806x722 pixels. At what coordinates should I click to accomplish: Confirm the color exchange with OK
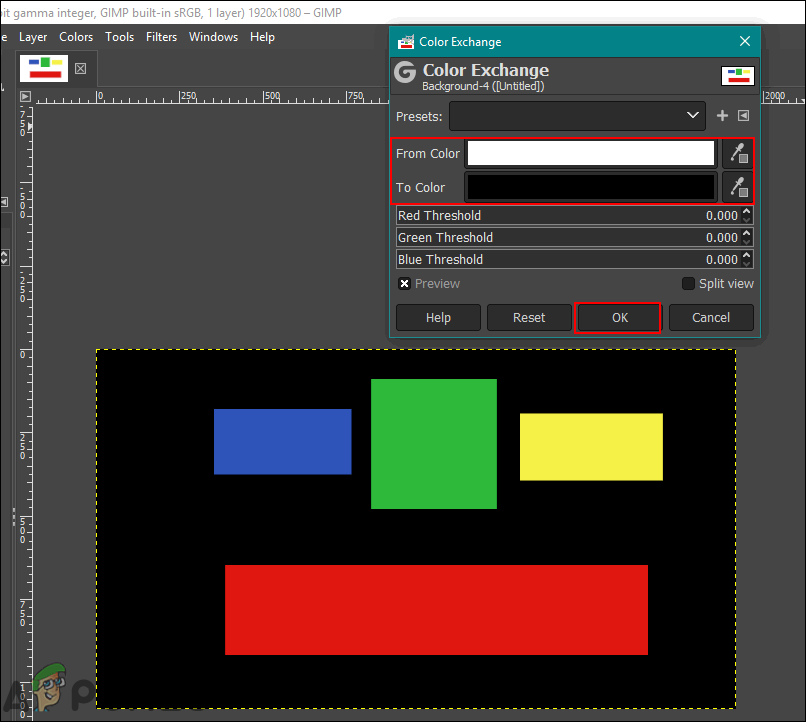pyautogui.click(x=618, y=317)
